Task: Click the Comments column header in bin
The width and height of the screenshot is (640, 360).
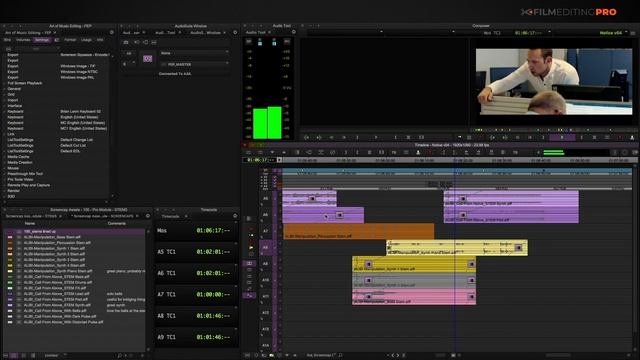Action: [117, 223]
